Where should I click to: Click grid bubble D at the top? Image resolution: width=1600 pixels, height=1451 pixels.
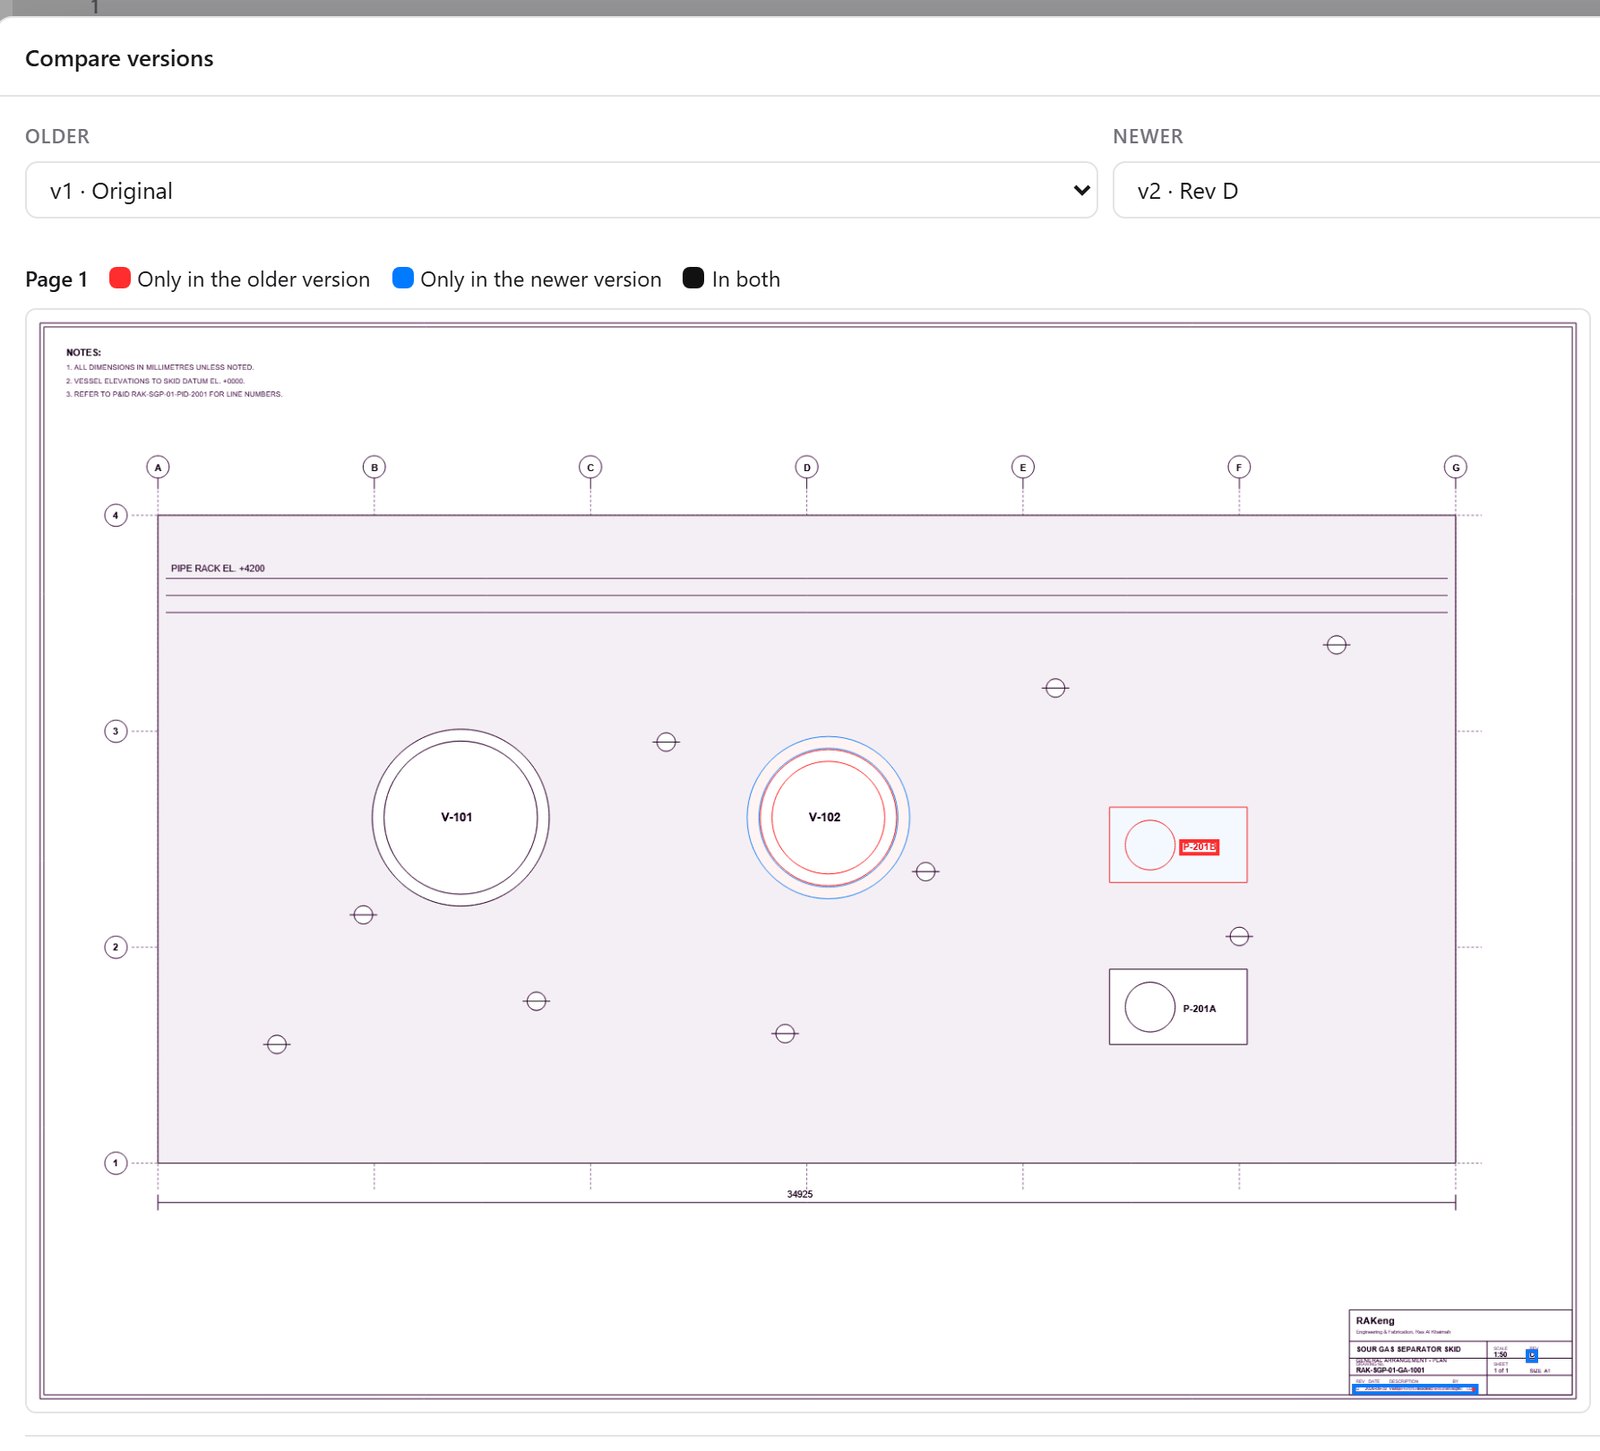pyautogui.click(x=807, y=467)
